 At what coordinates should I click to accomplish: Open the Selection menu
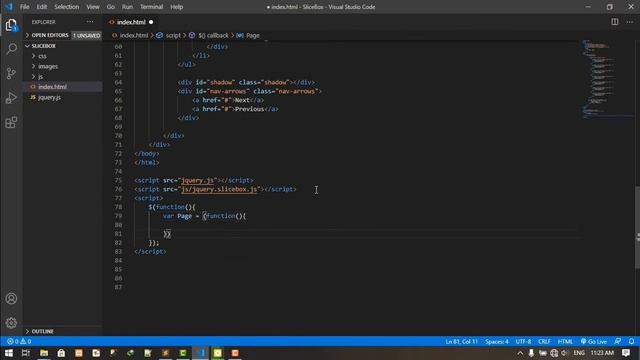pyautogui.click(x=67, y=7)
